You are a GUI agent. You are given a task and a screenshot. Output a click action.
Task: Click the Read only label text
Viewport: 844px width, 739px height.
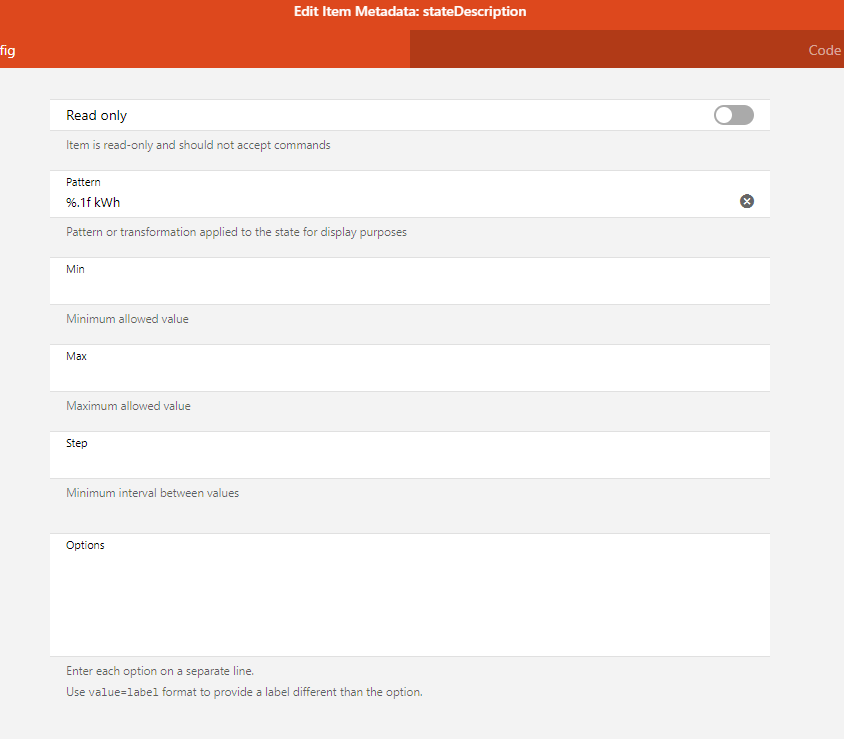(x=97, y=115)
